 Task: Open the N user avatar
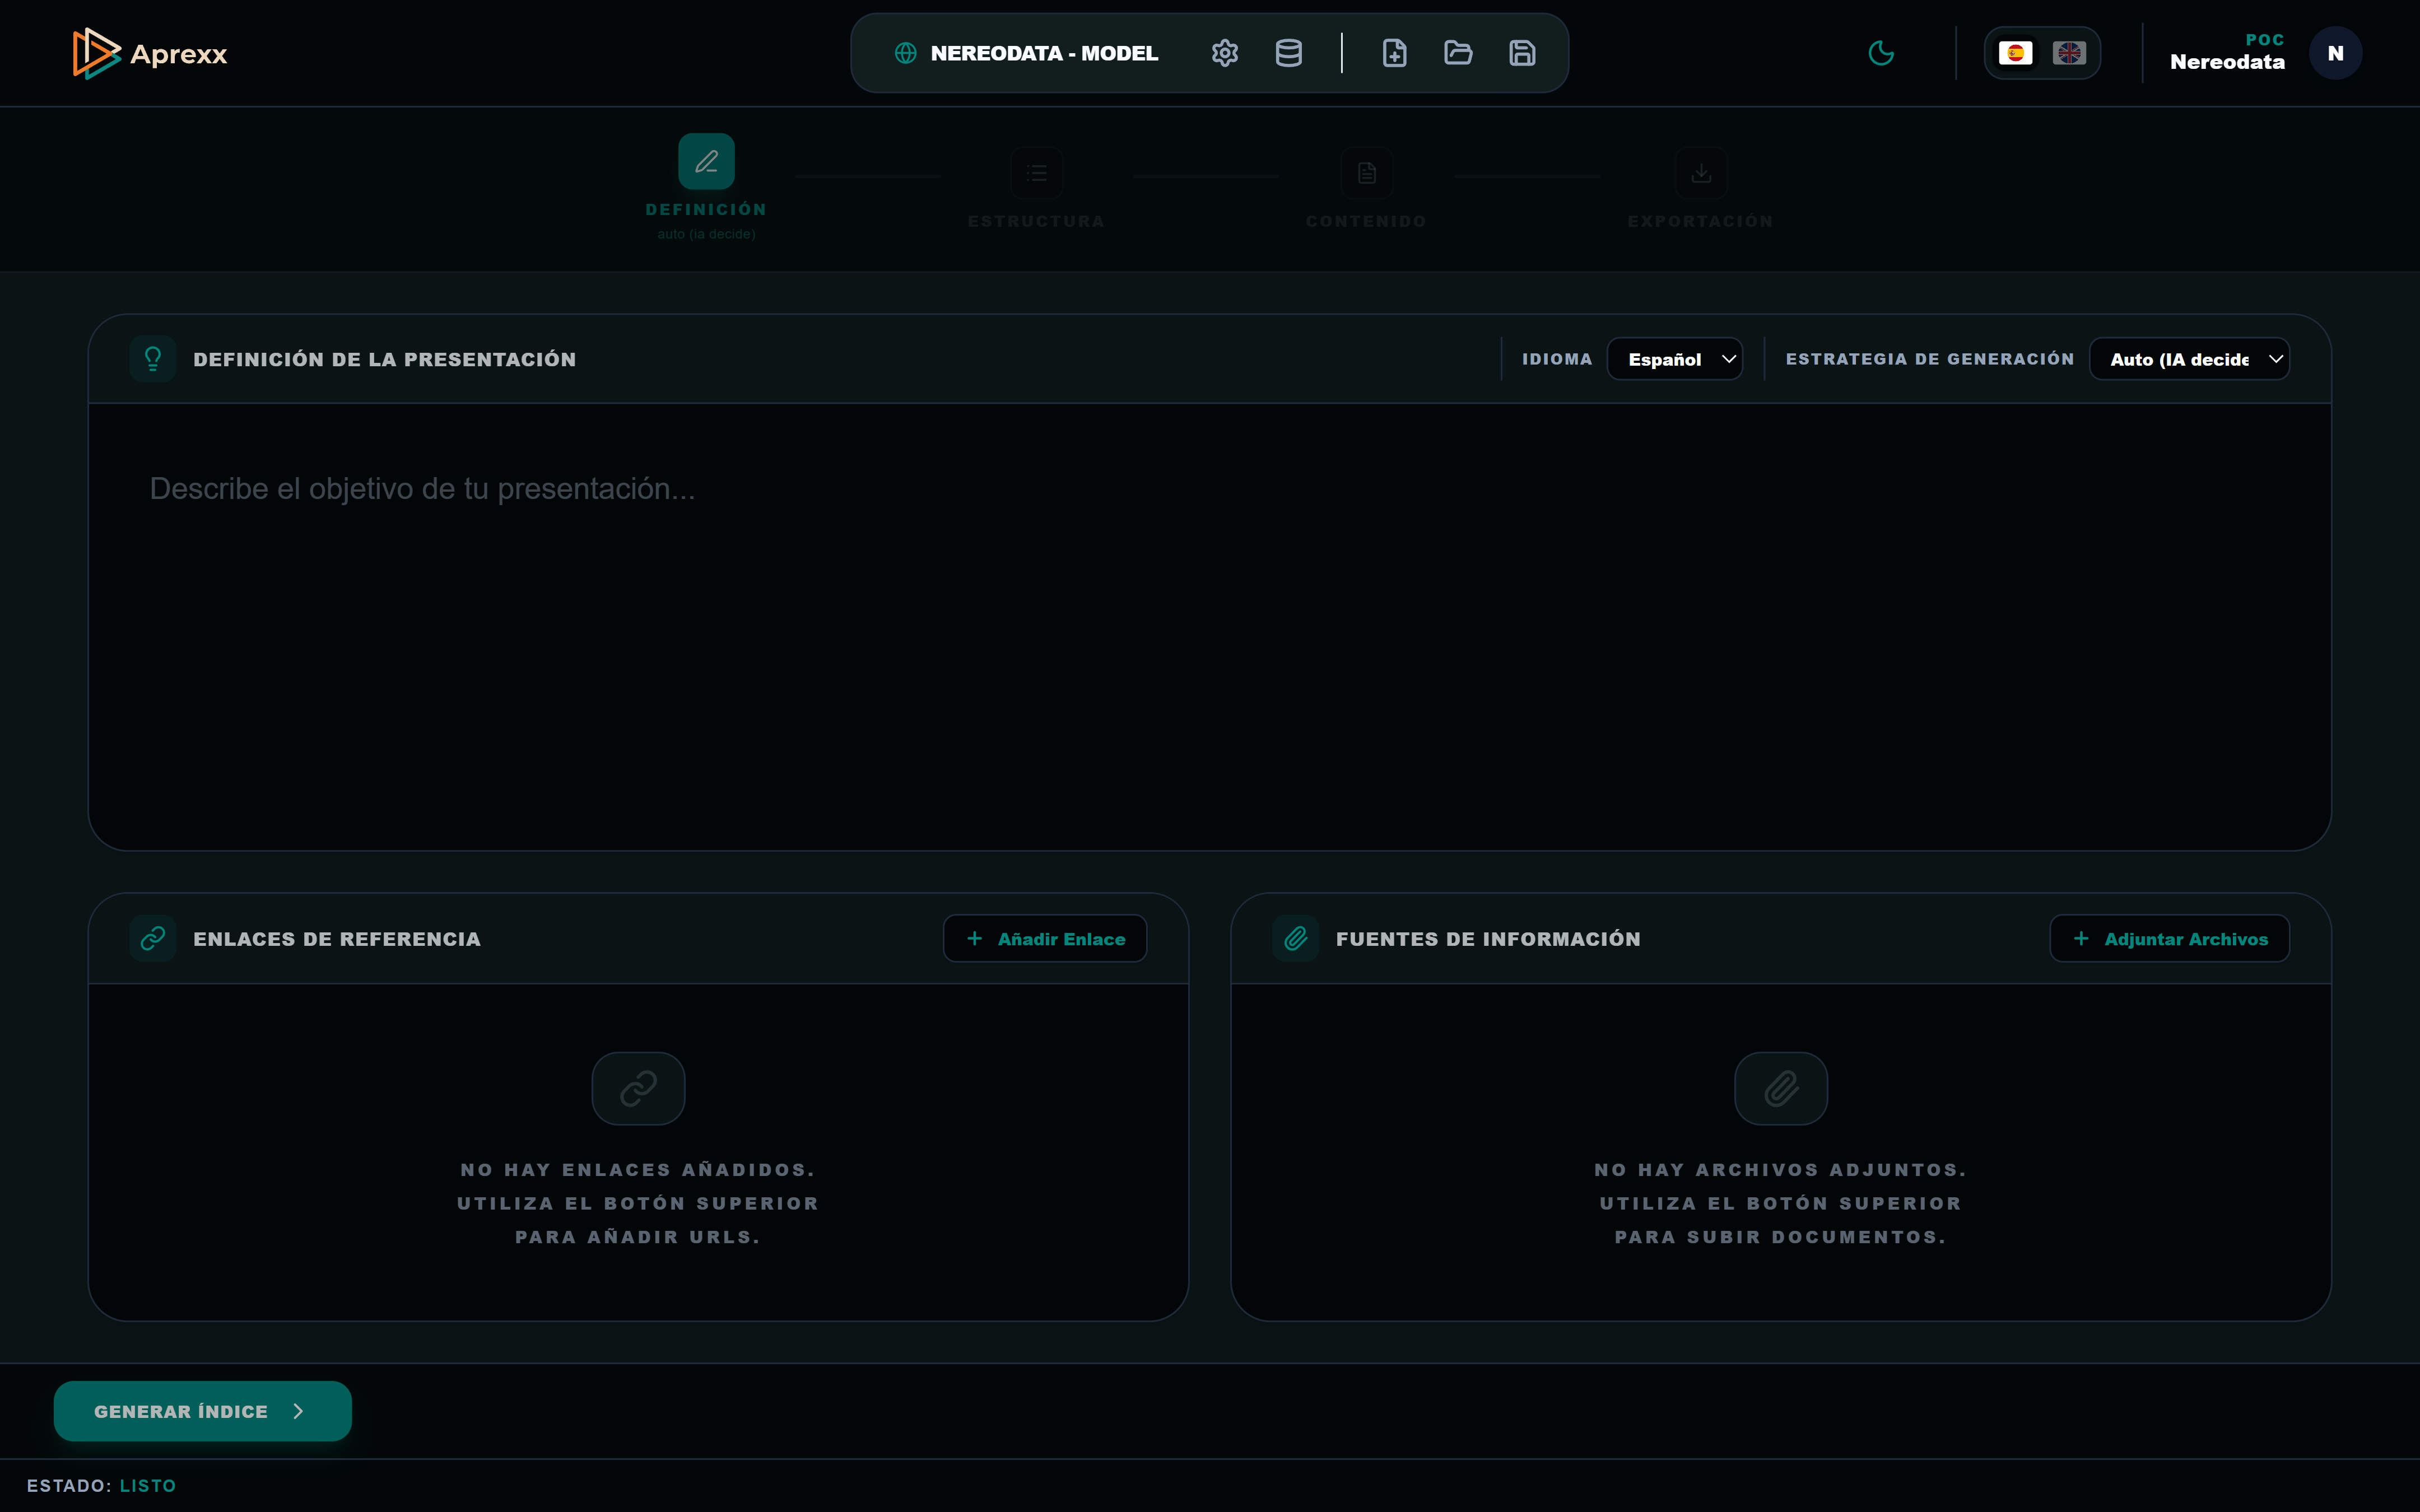[2335, 53]
